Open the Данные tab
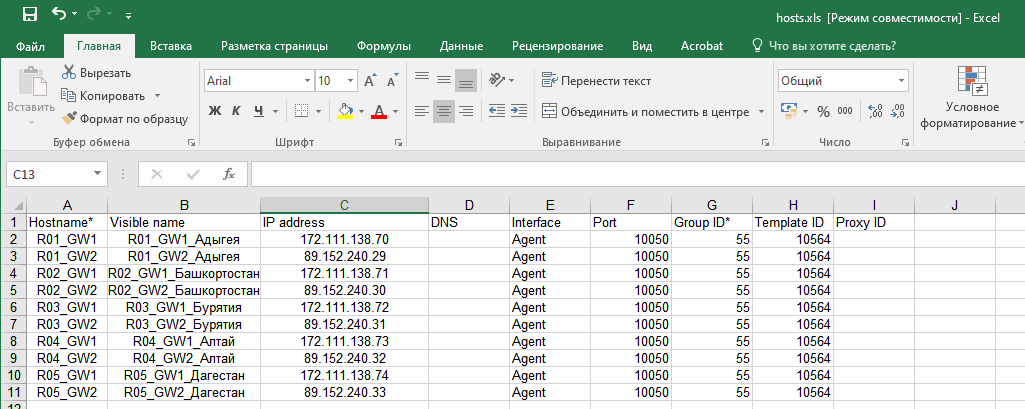This screenshot has height=409, width=1025. pyautogui.click(x=462, y=46)
